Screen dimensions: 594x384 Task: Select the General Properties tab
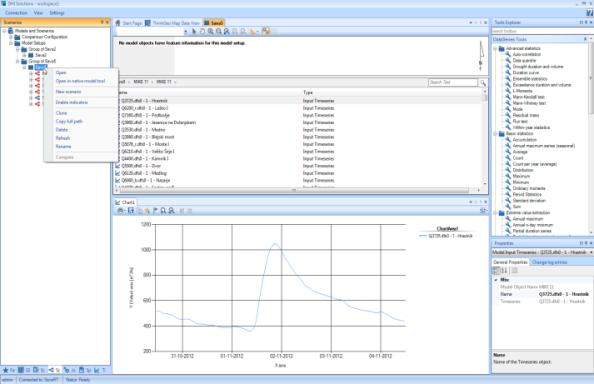(x=510, y=262)
